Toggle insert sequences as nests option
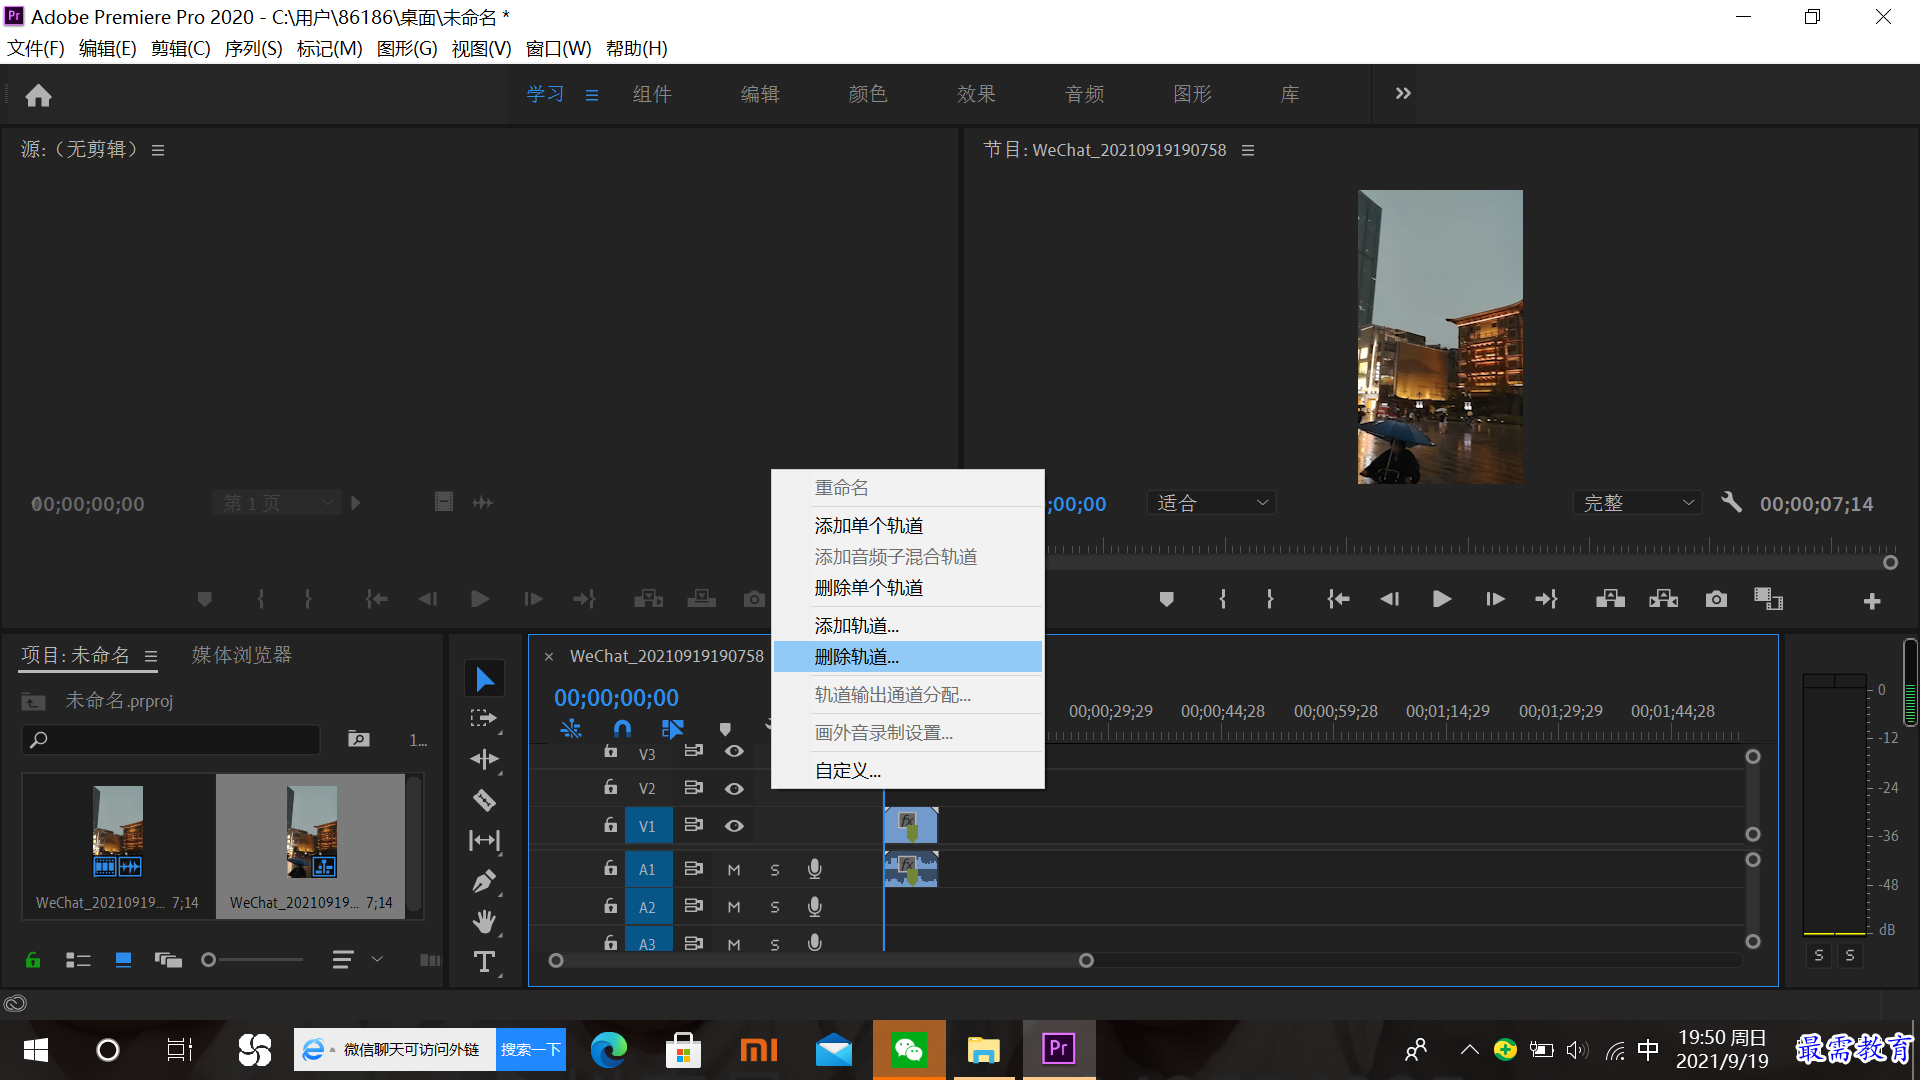This screenshot has width=1920, height=1080. [x=571, y=729]
